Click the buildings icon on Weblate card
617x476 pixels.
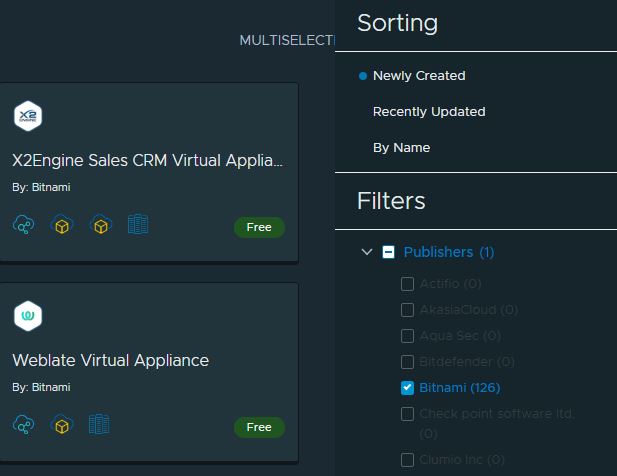99,425
